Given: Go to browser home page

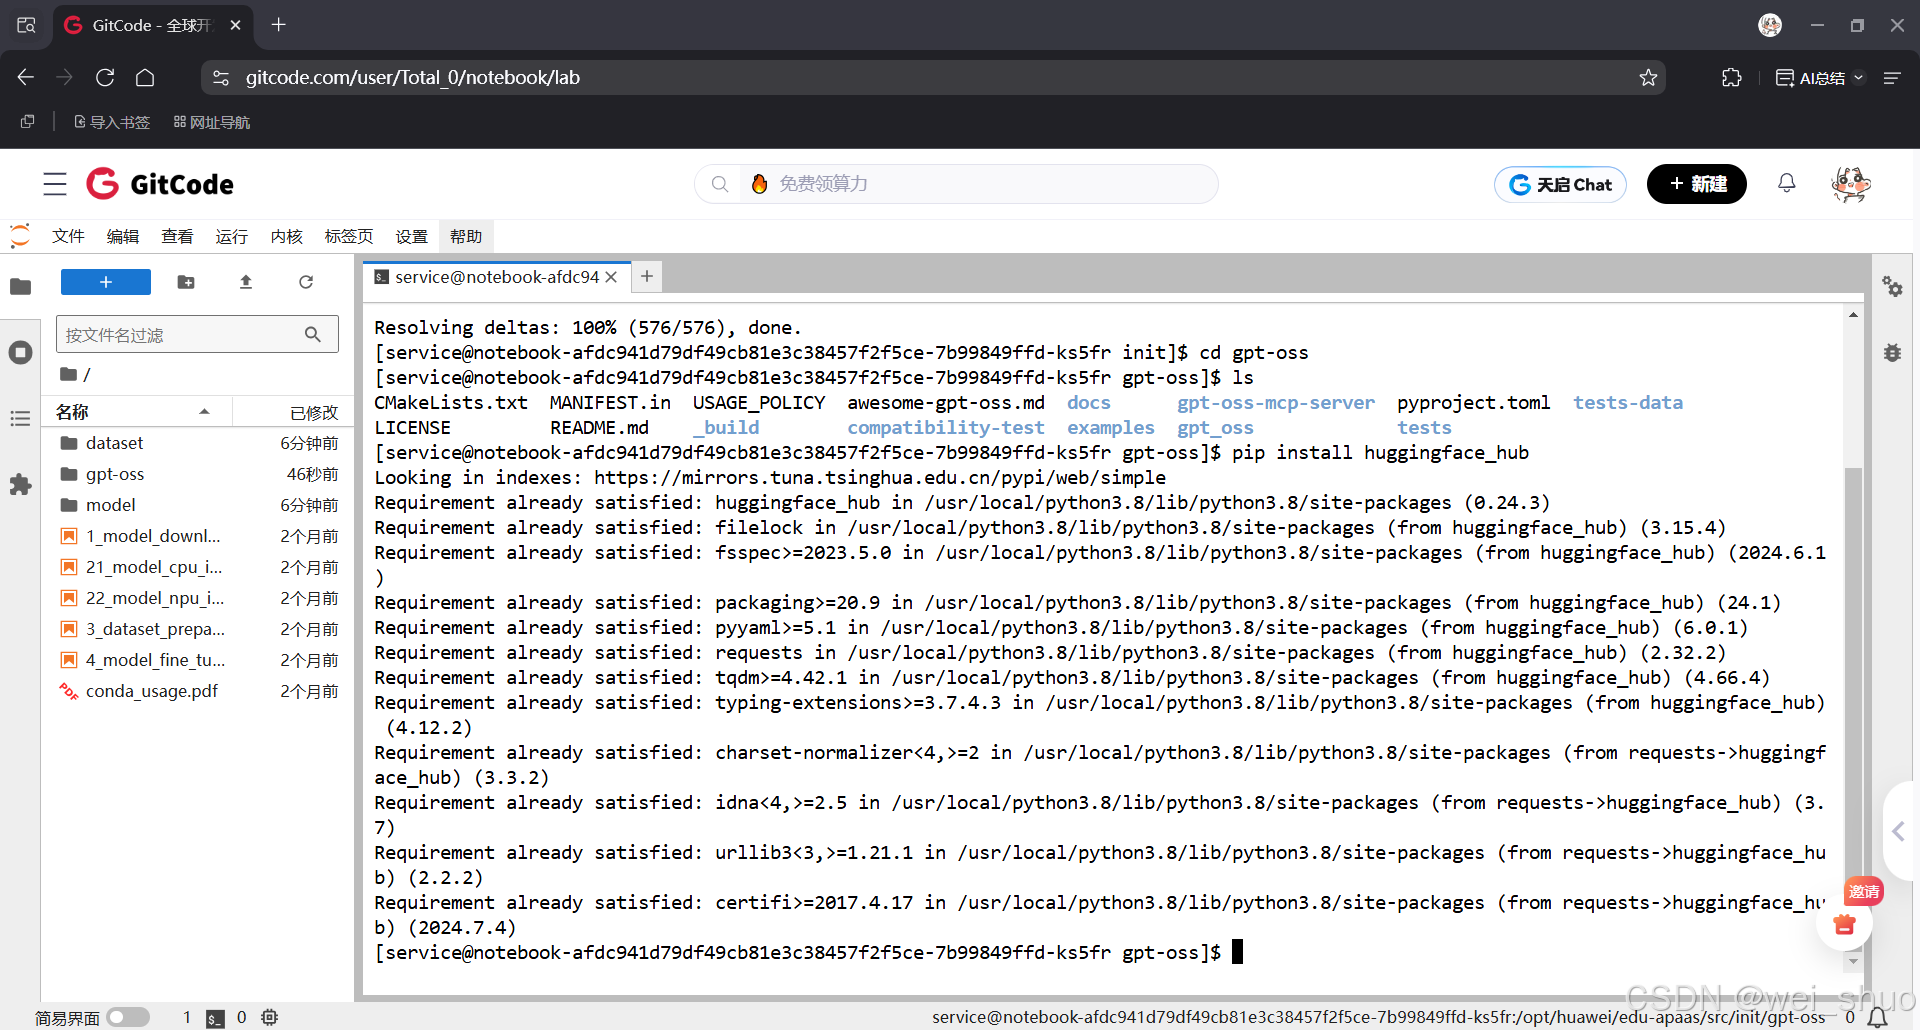Looking at the screenshot, I should click(x=145, y=77).
